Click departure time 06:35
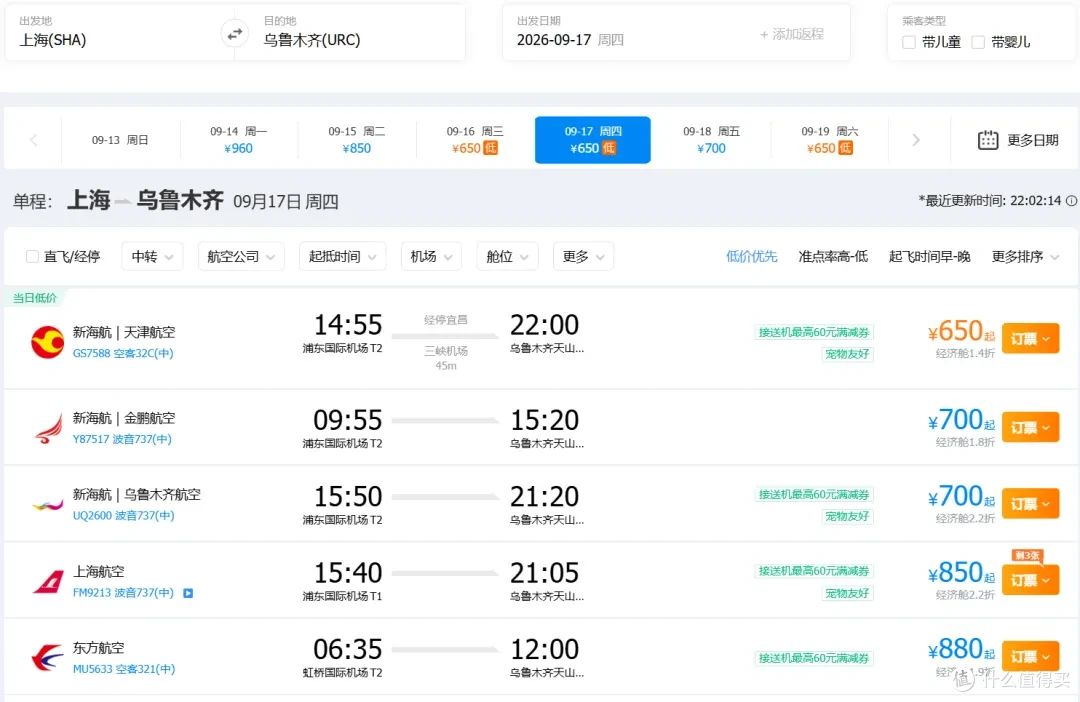Viewport: 1080px width, 702px height. click(x=347, y=649)
